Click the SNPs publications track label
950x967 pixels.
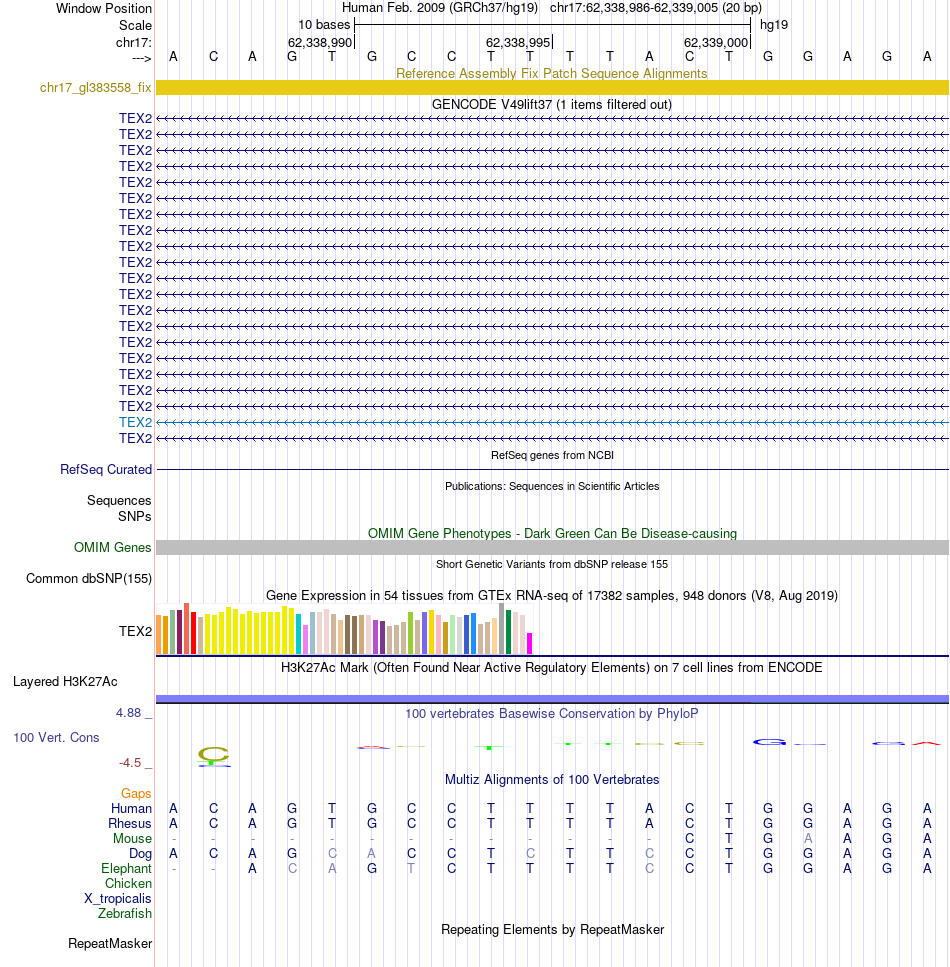(x=134, y=517)
